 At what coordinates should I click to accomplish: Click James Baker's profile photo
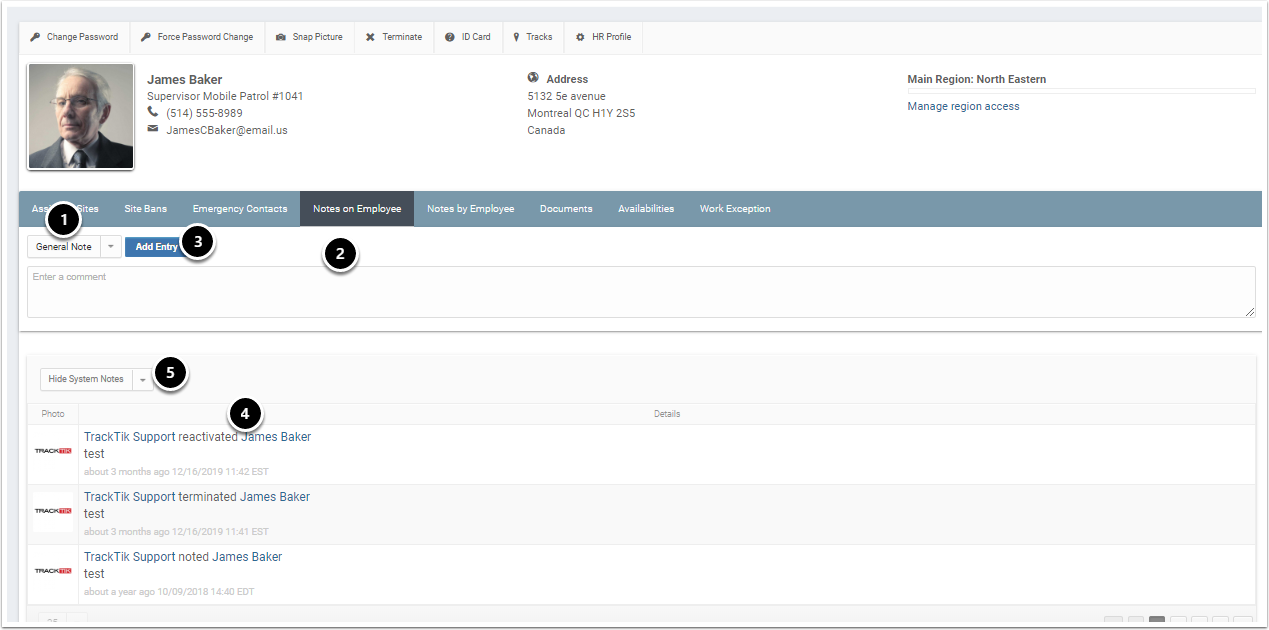[x=81, y=117]
